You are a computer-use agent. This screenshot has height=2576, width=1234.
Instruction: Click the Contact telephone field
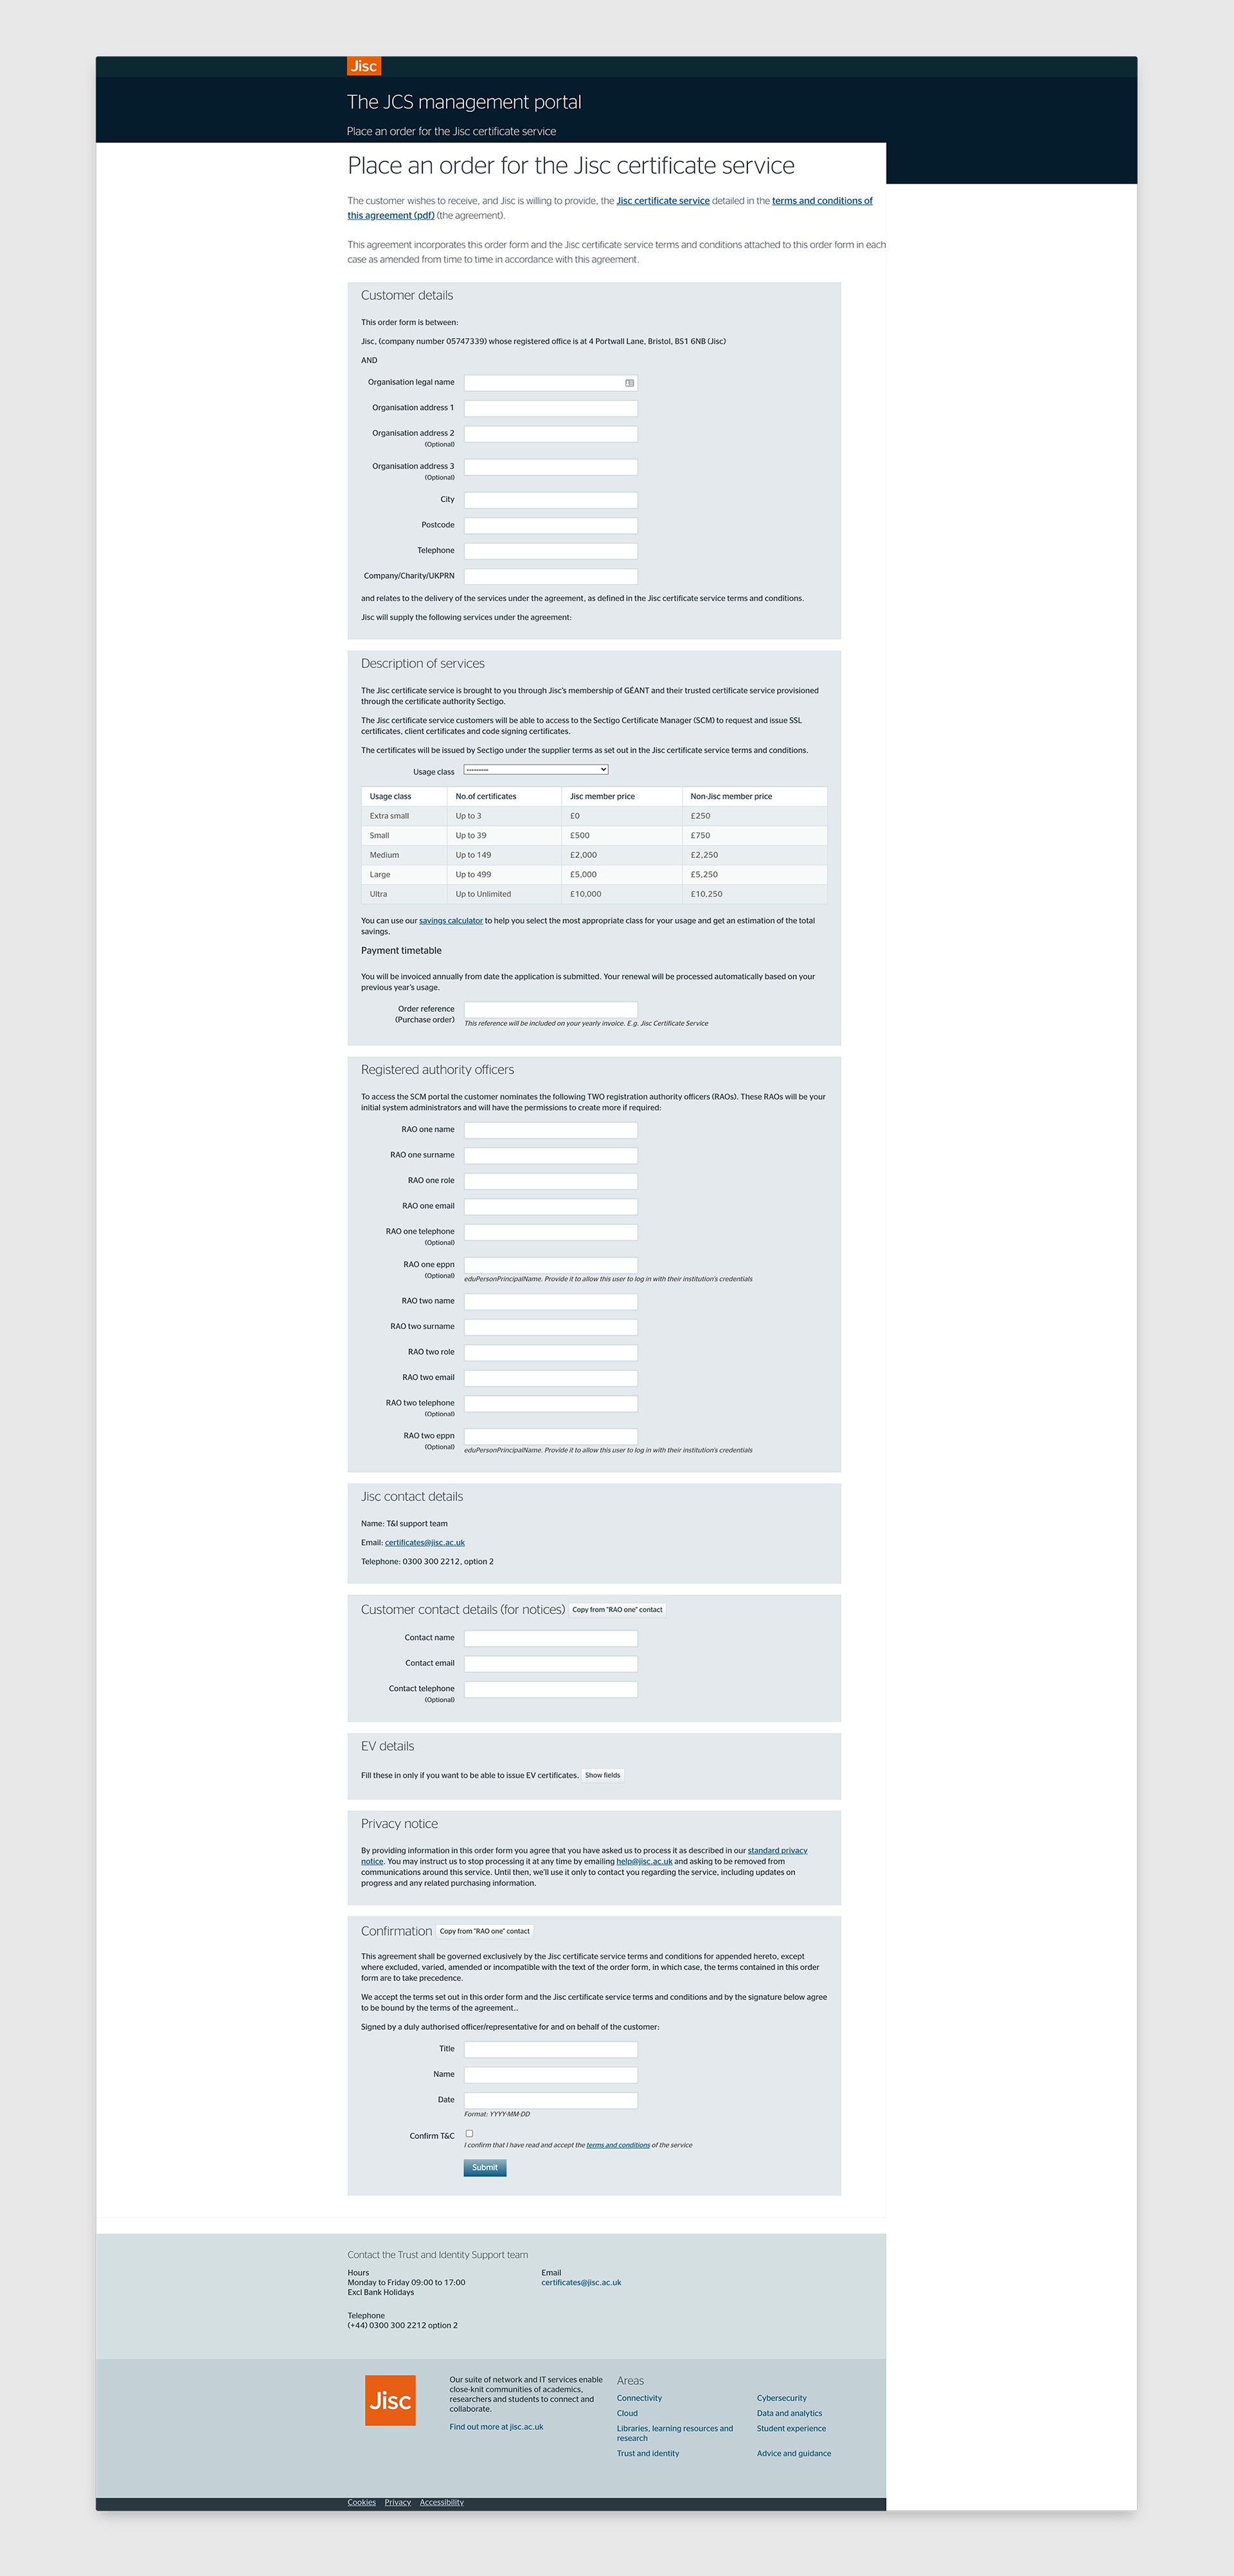(551, 1689)
